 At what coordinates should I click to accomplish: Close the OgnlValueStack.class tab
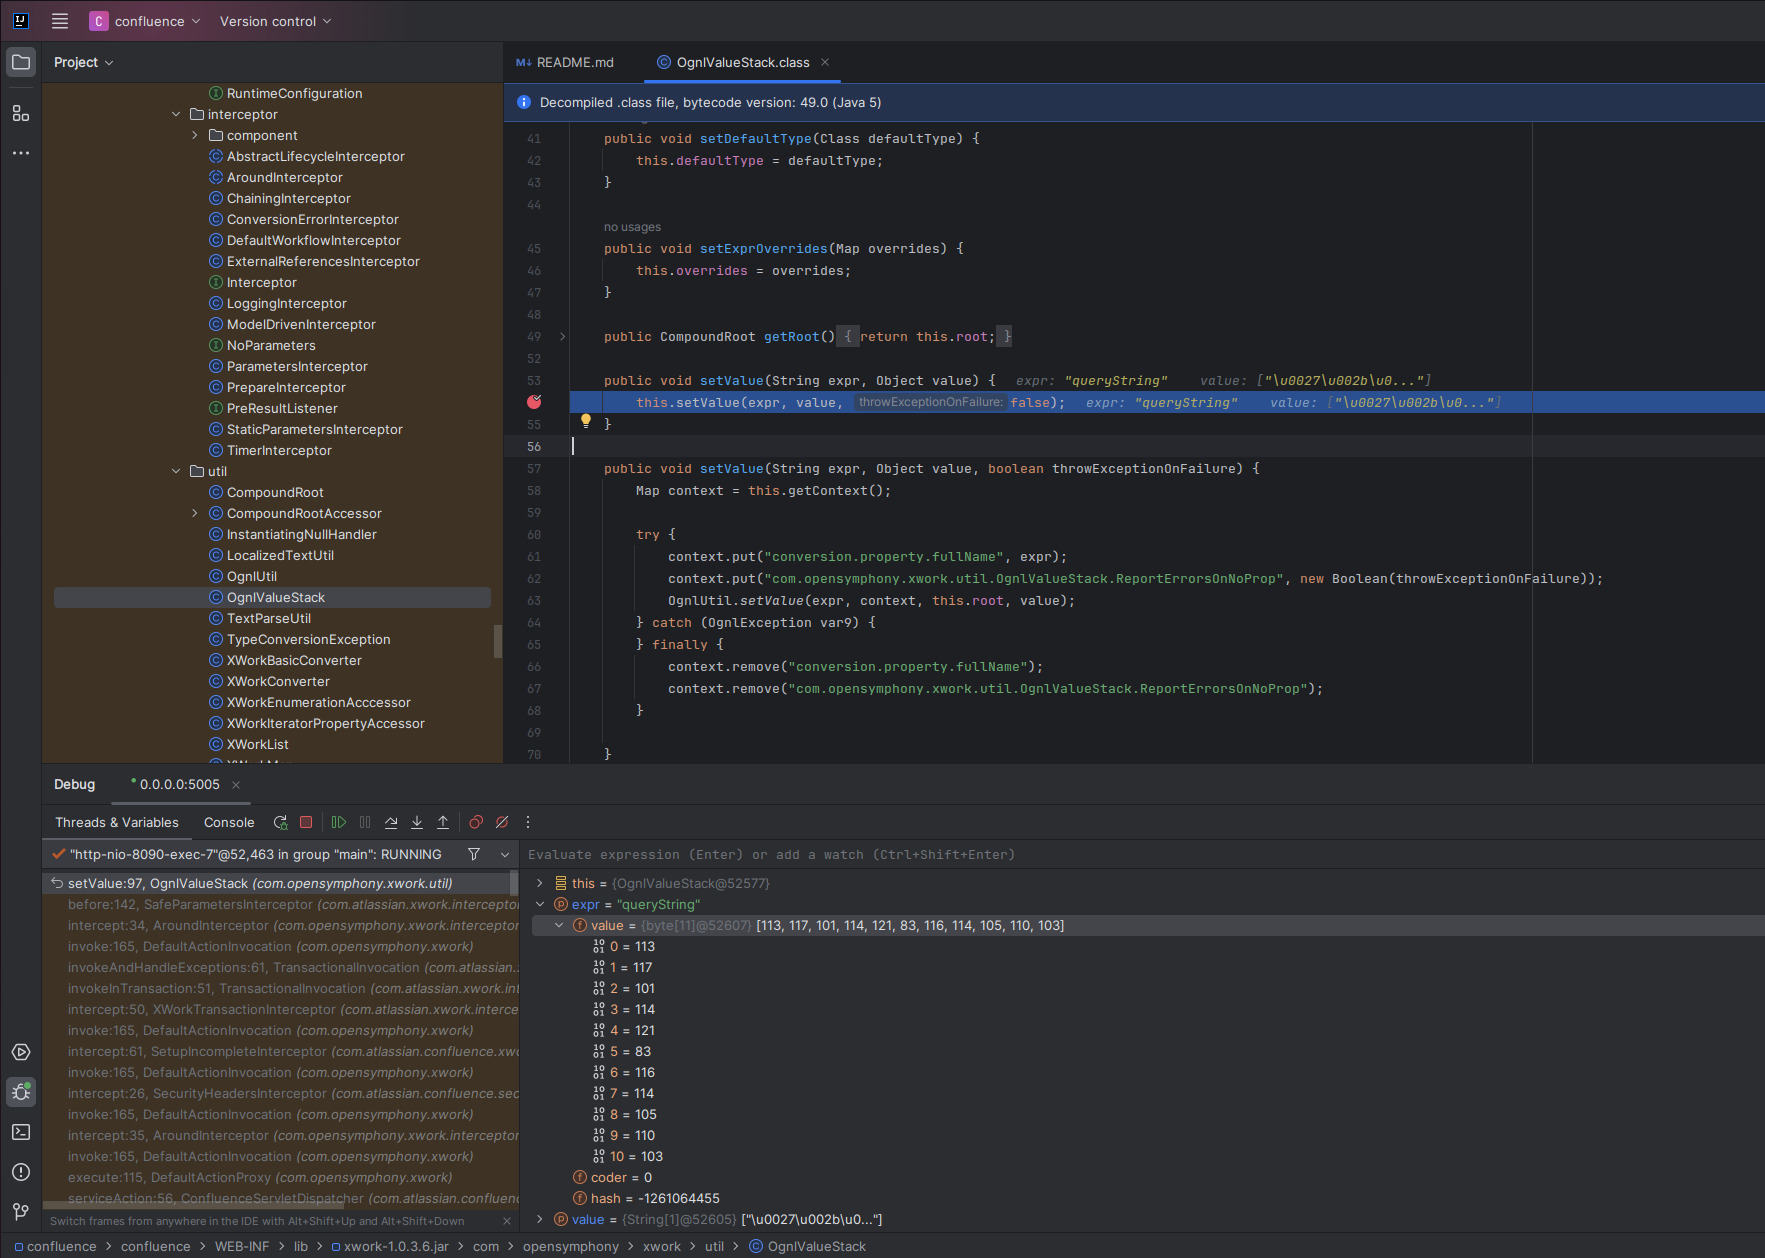(x=825, y=62)
